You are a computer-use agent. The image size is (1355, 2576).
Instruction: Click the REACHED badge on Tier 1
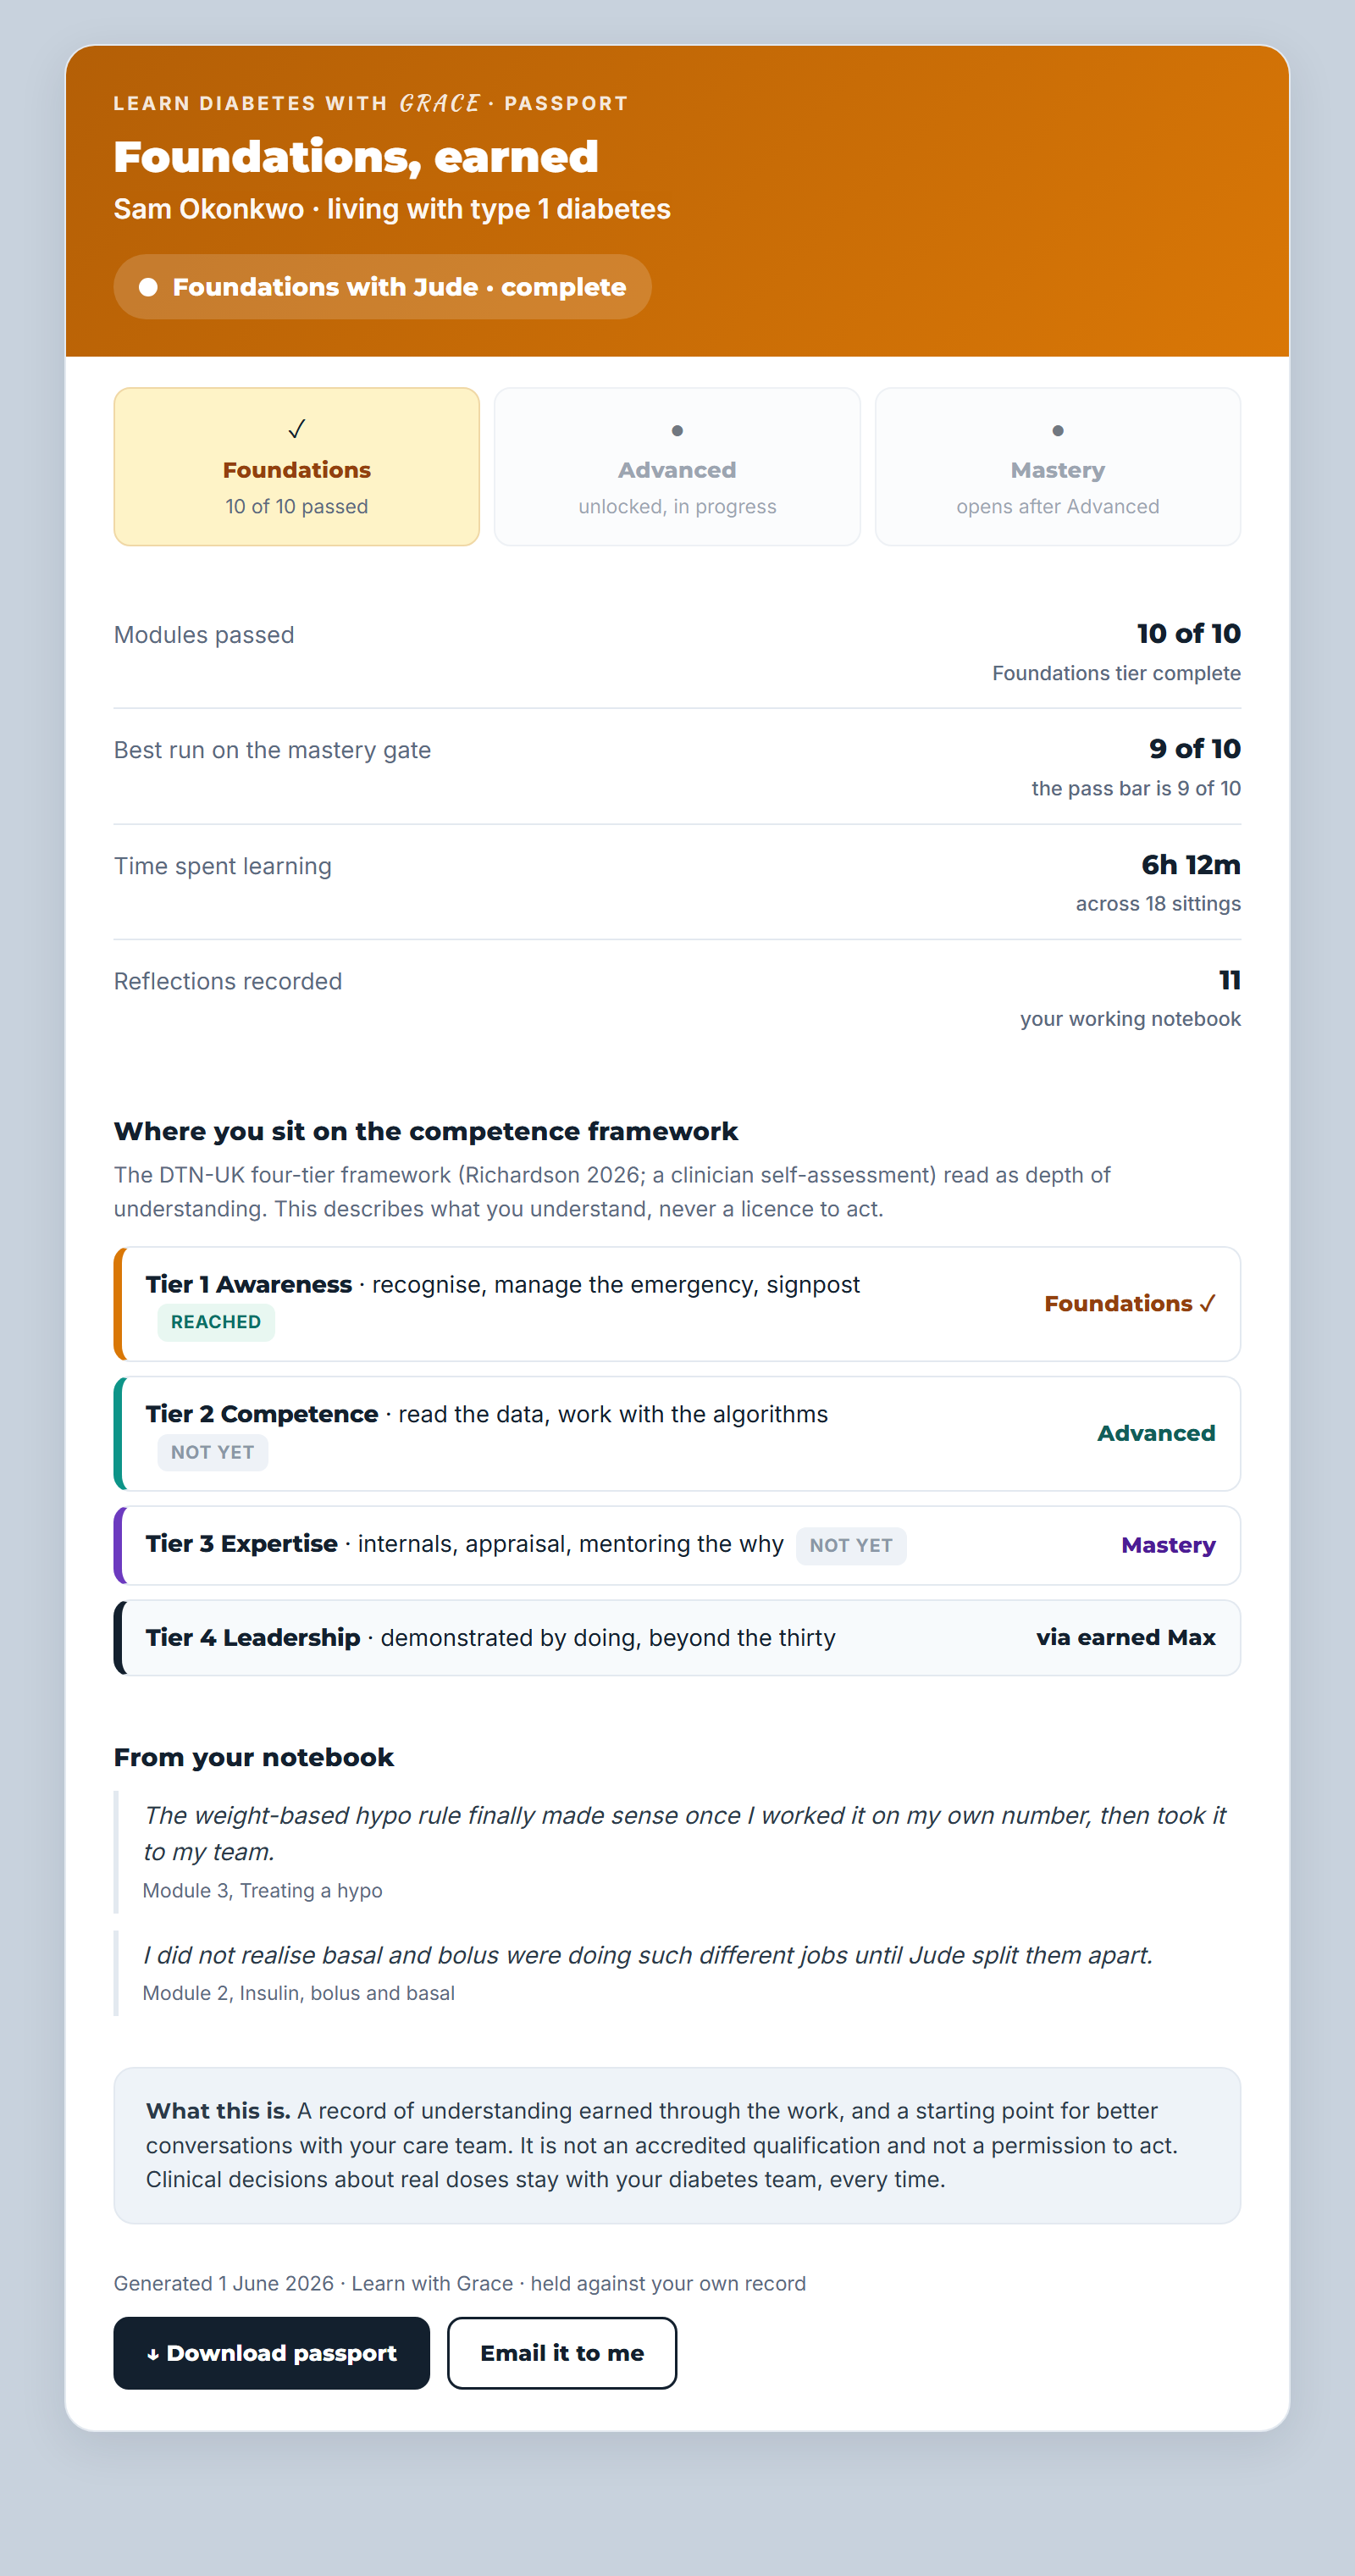tap(216, 1322)
